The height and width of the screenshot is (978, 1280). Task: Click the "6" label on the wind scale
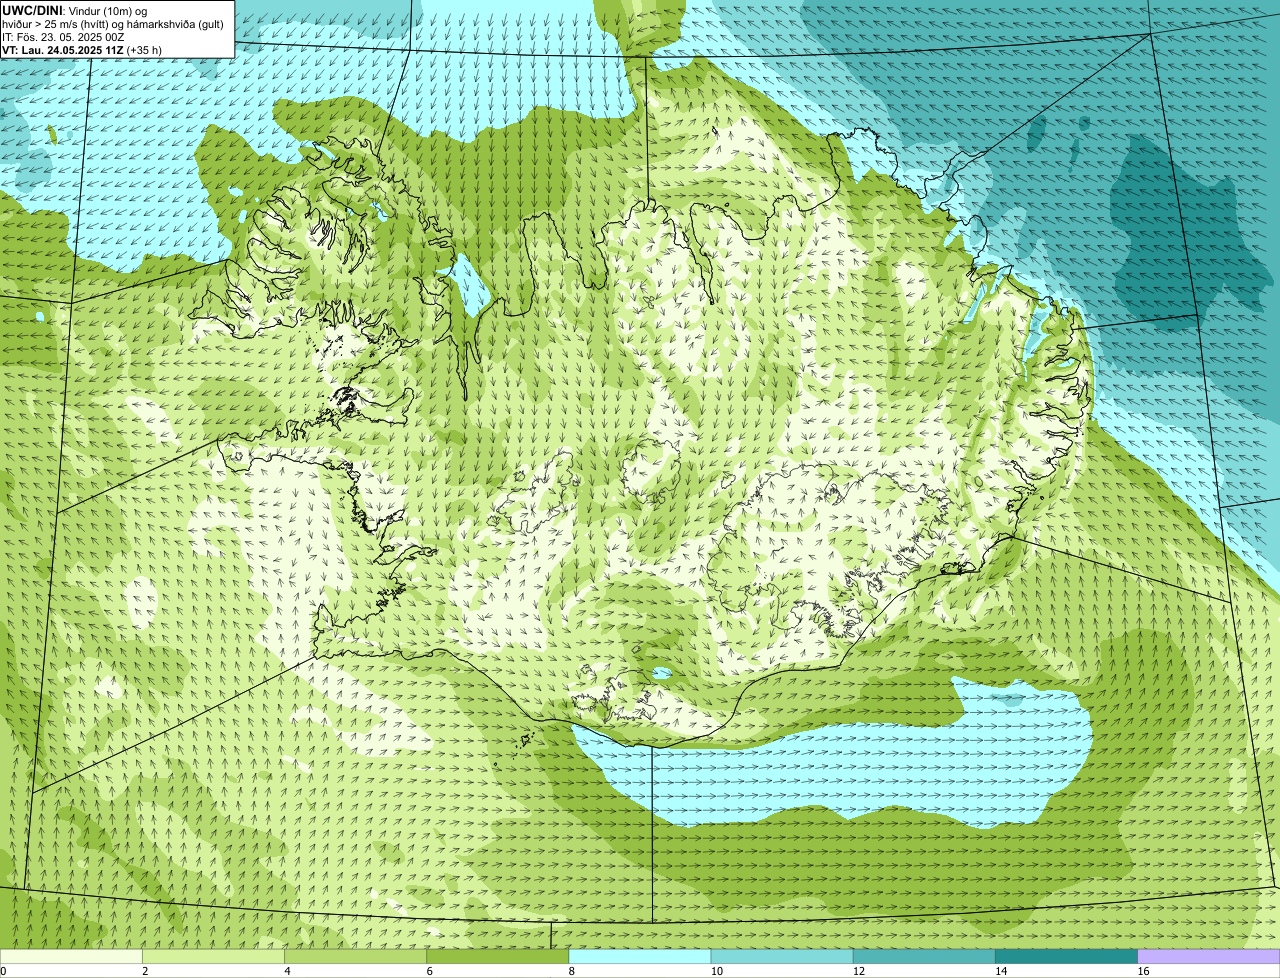[x=430, y=971]
